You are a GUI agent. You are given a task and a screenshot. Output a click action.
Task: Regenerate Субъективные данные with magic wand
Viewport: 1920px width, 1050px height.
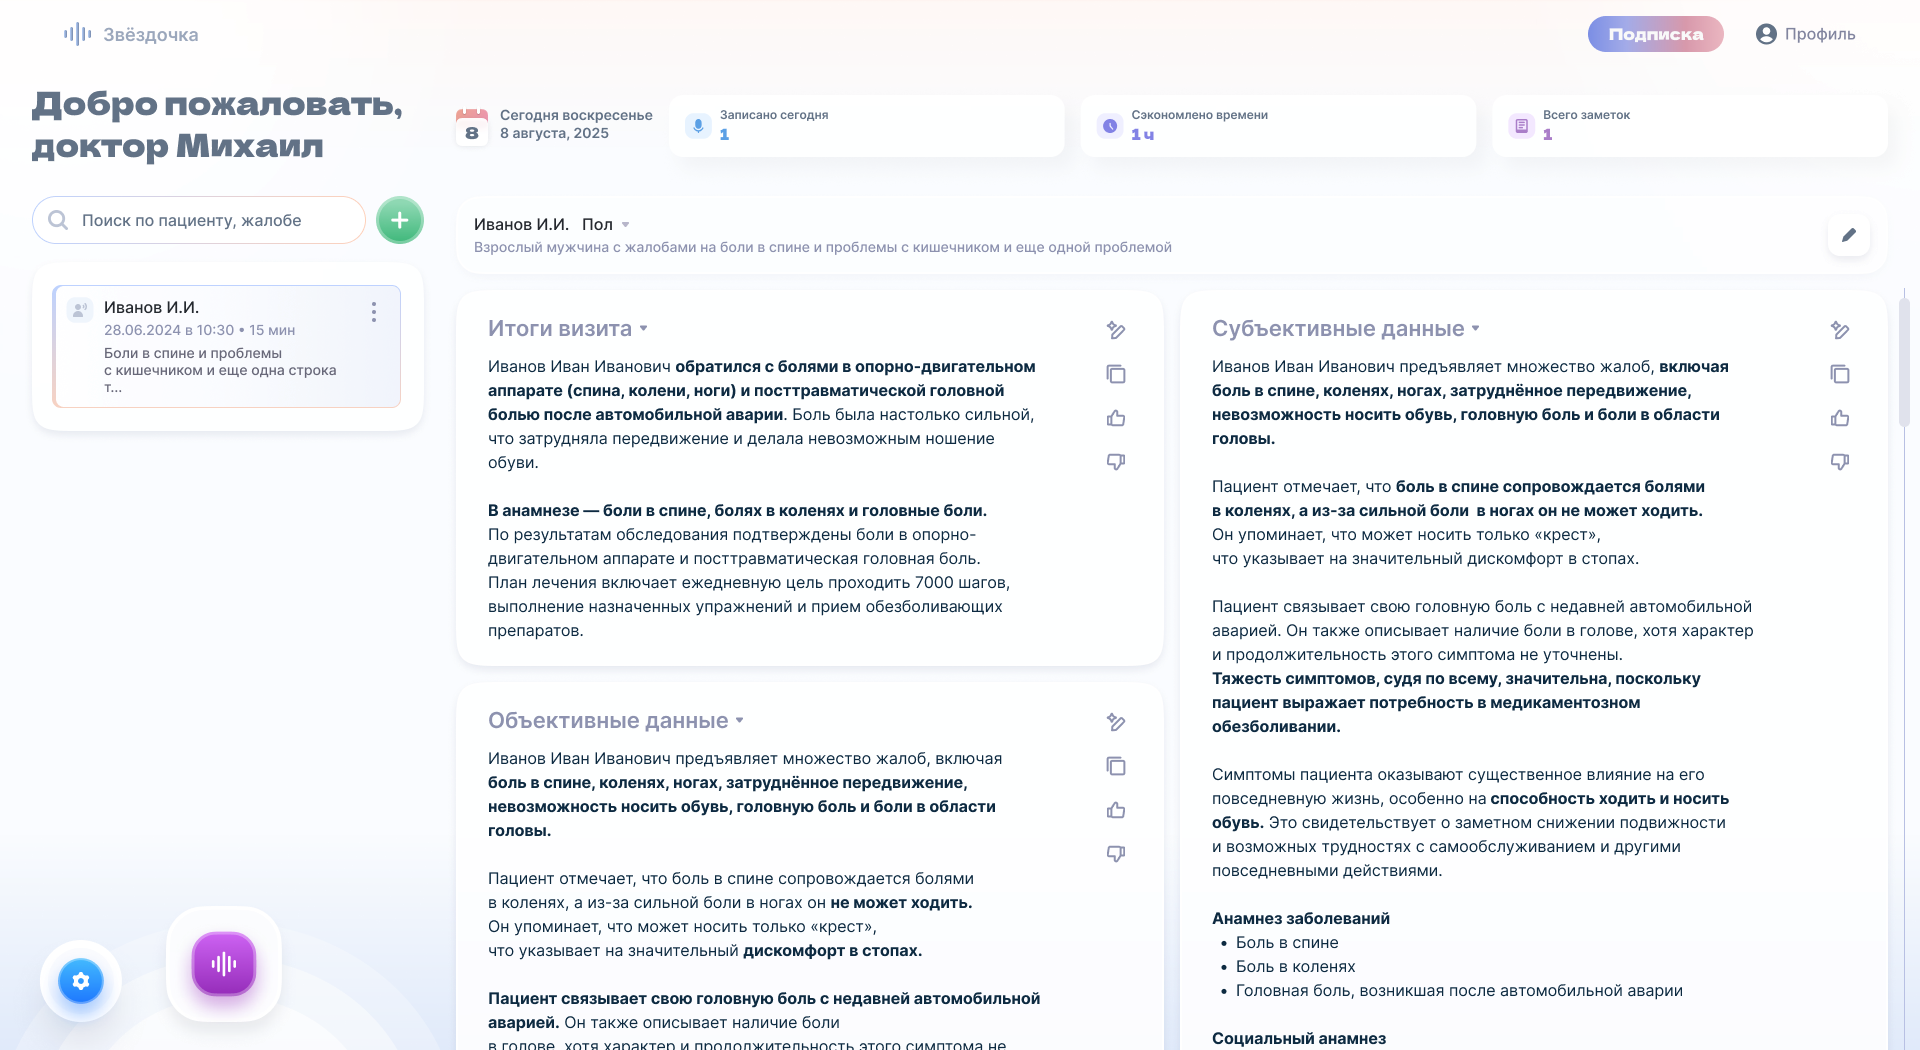(1840, 330)
